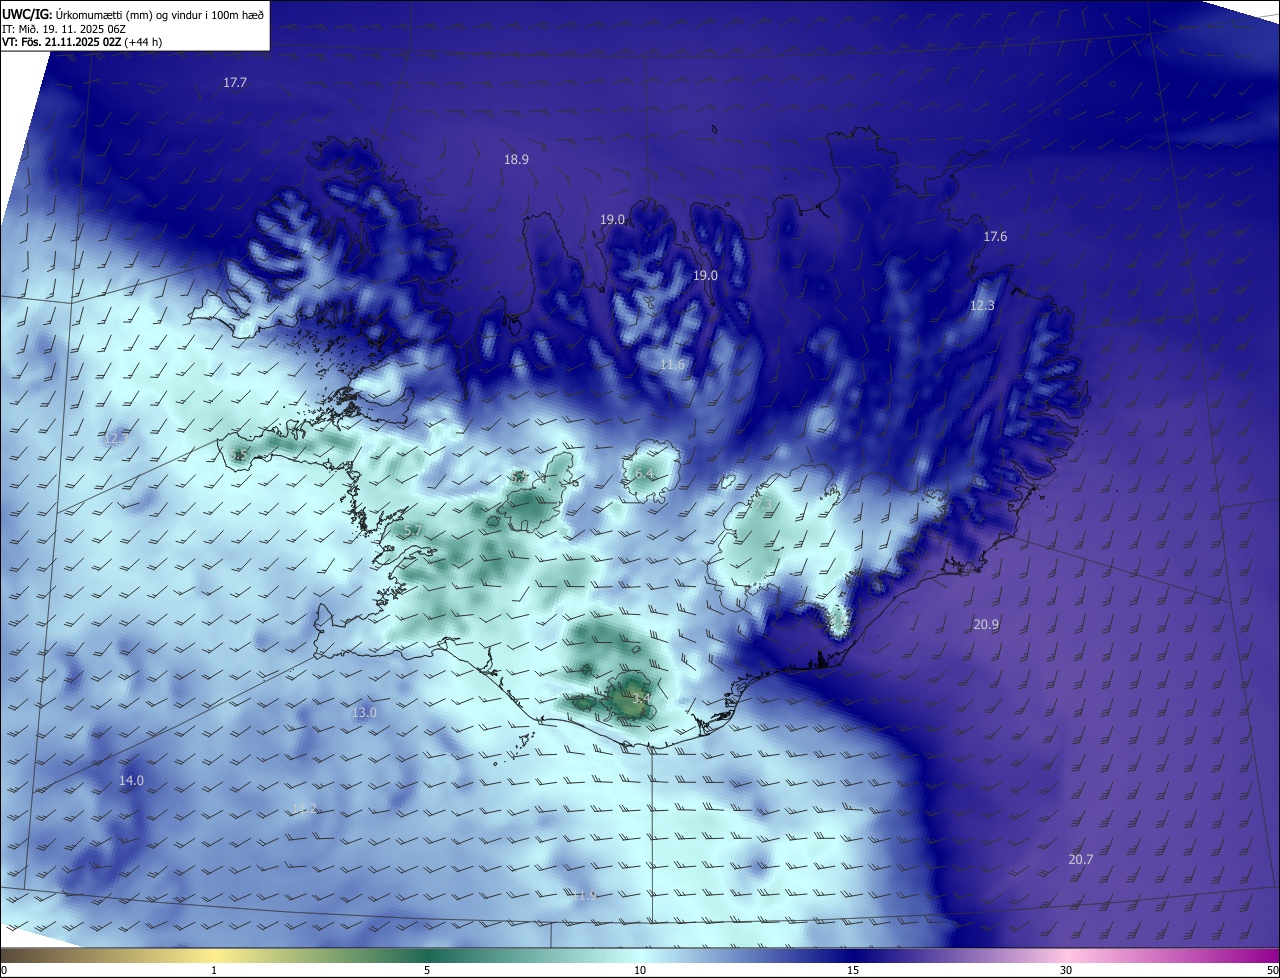
Task: Click the 20.9 value label on the map
Action: pyautogui.click(x=986, y=625)
